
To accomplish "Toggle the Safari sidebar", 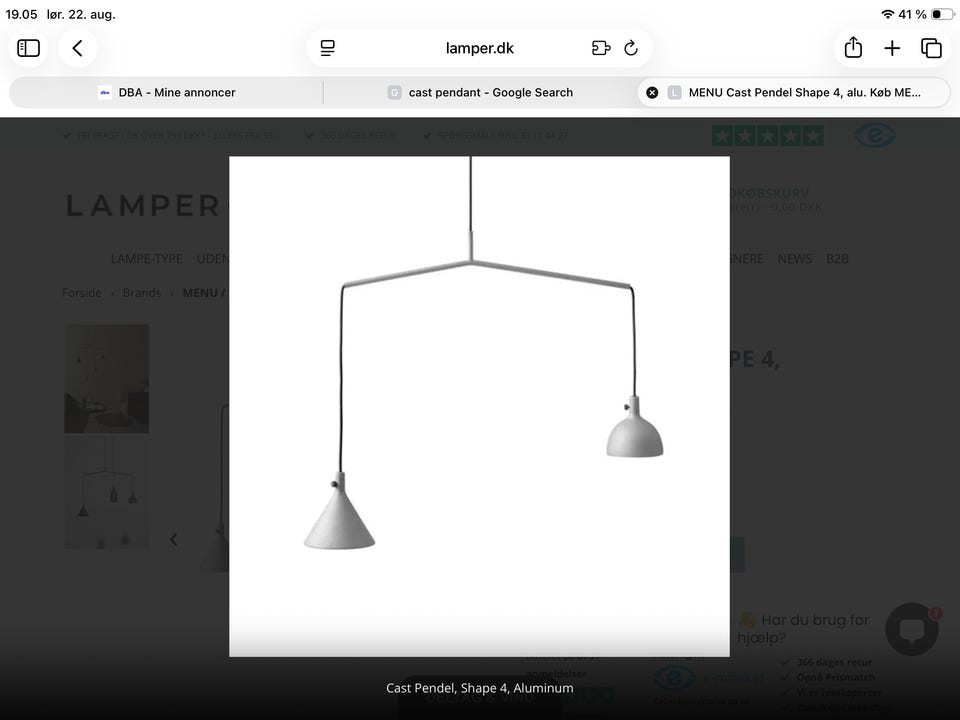I will point(28,48).
